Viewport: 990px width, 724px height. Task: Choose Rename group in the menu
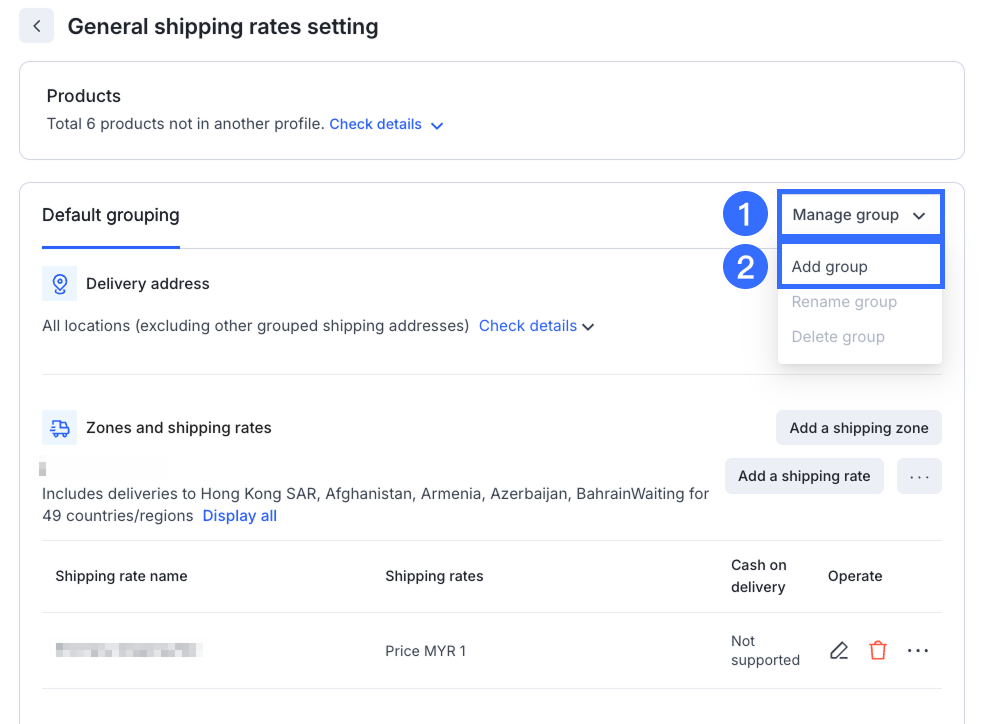844,302
